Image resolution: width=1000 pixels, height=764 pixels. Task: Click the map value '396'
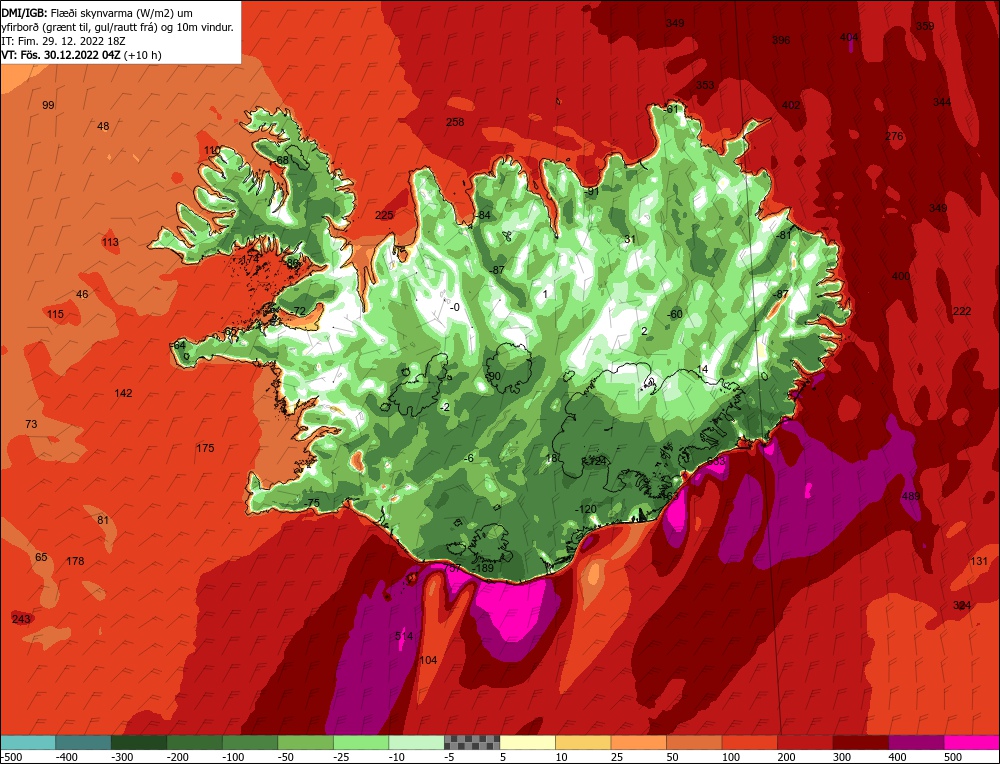pos(781,40)
